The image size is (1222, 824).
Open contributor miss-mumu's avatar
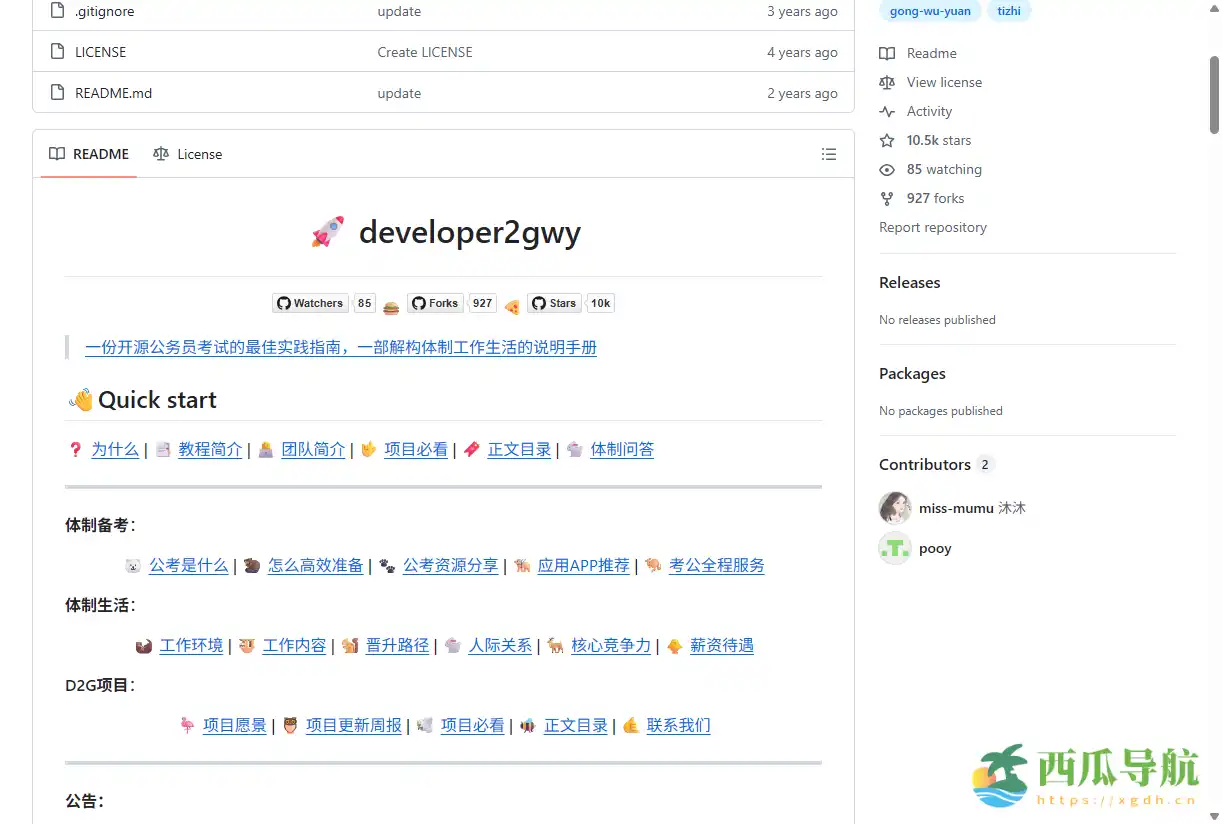(x=894, y=508)
